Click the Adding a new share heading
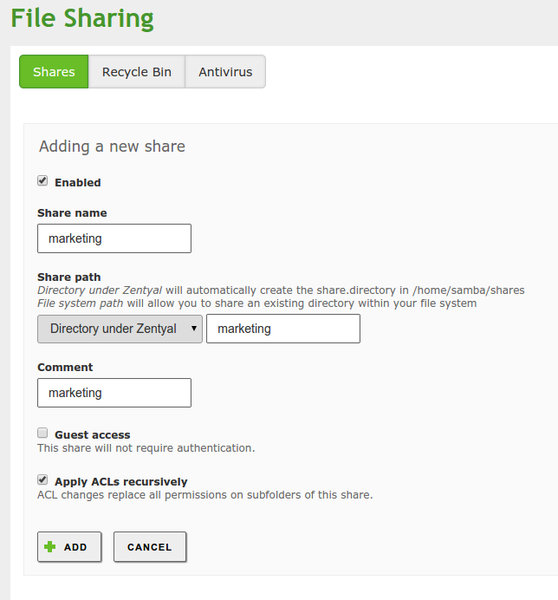558x600 pixels. pyautogui.click(x=112, y=147)
